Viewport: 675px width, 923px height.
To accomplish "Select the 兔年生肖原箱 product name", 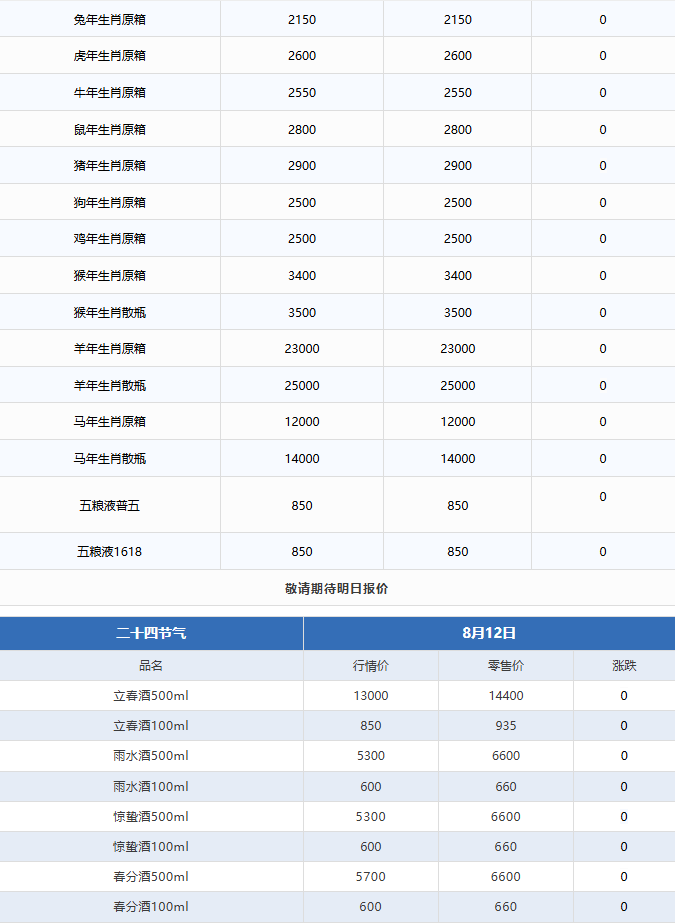I will click(x=110, y=19).
